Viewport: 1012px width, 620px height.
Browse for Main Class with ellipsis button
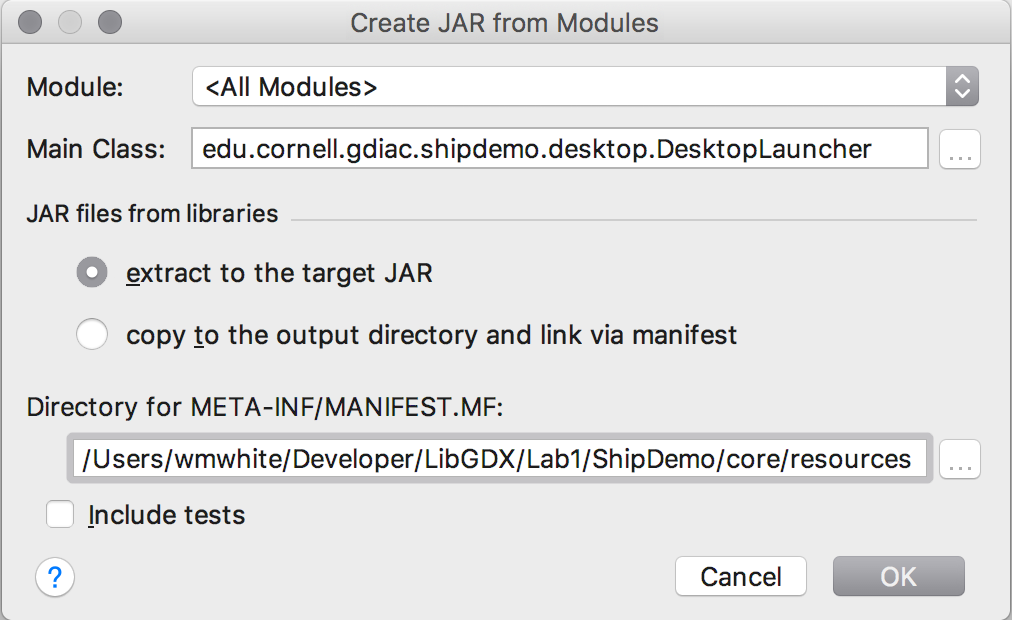[x=960, y=150]
